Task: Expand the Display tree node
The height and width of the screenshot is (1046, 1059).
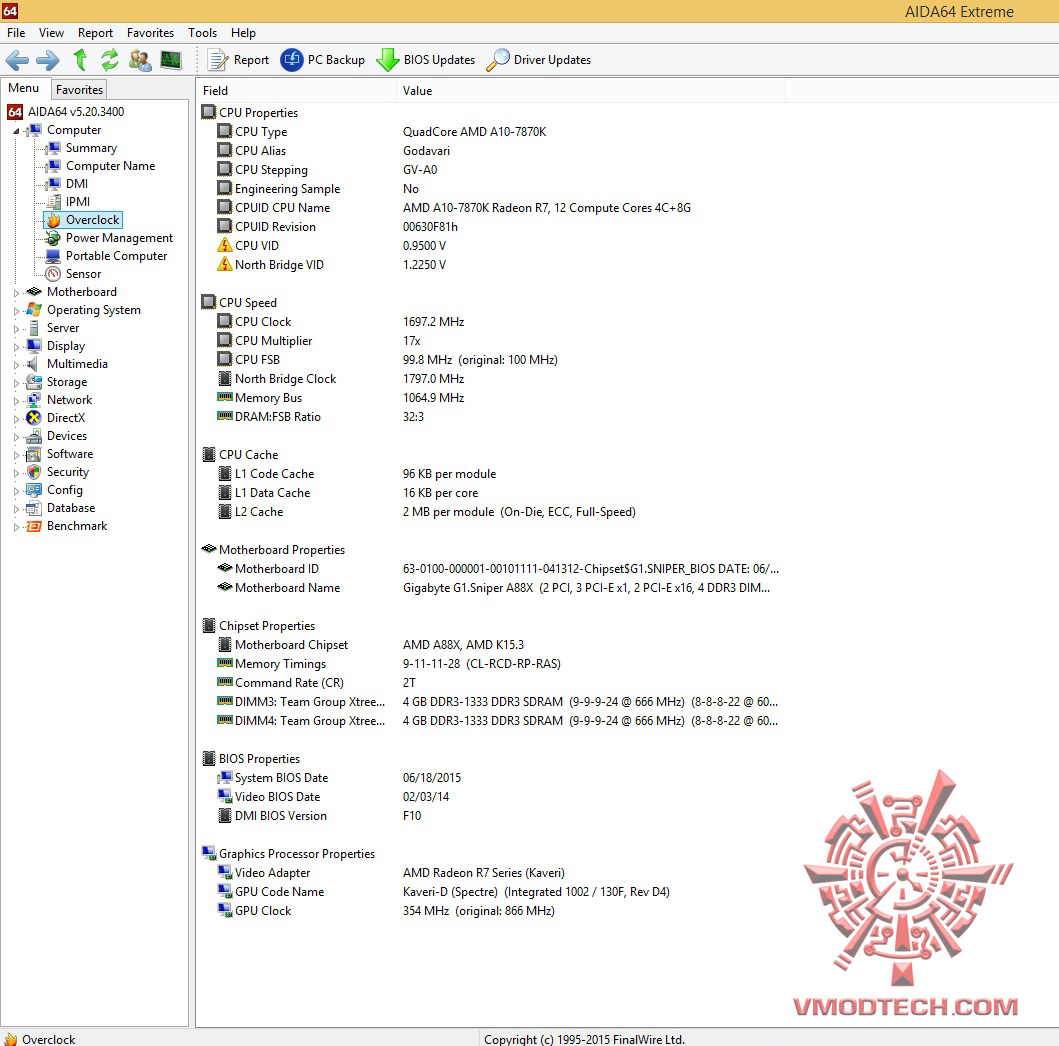Action: pyautogui.click(x=16, y=347)
